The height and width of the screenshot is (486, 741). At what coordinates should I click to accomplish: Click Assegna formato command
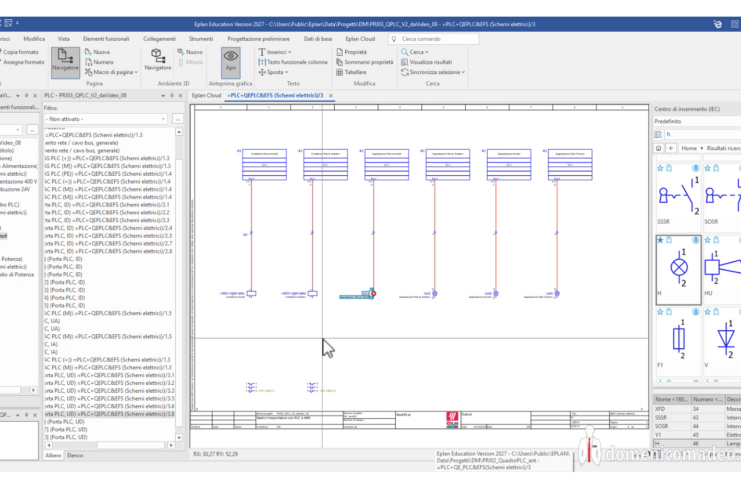click(x=22, y=62)
